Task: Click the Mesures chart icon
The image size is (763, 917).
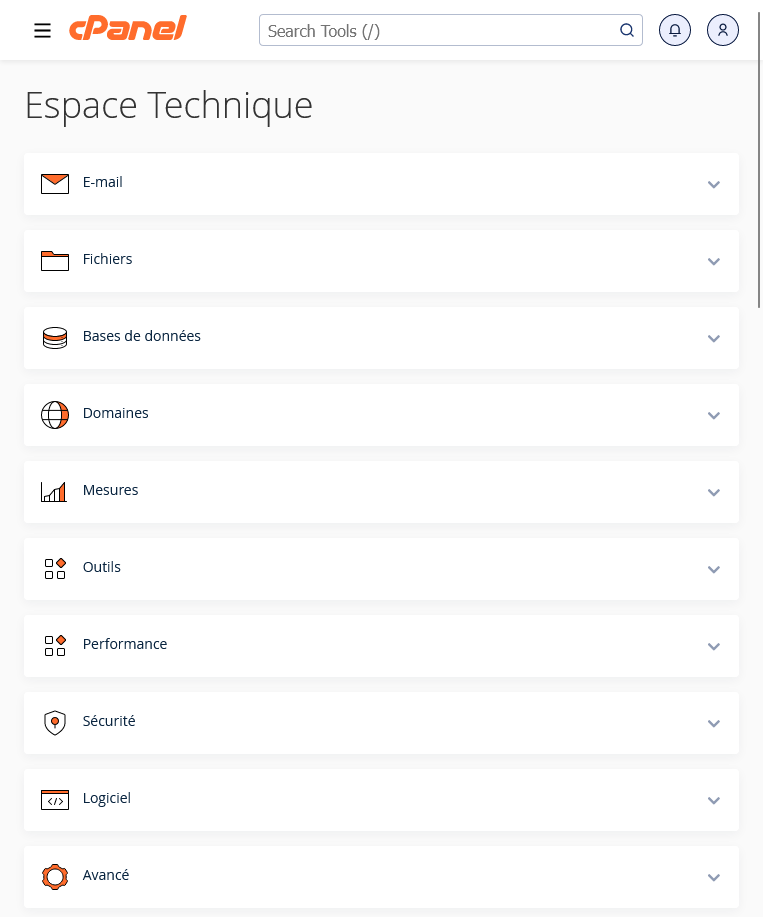Action: (55, 491)
